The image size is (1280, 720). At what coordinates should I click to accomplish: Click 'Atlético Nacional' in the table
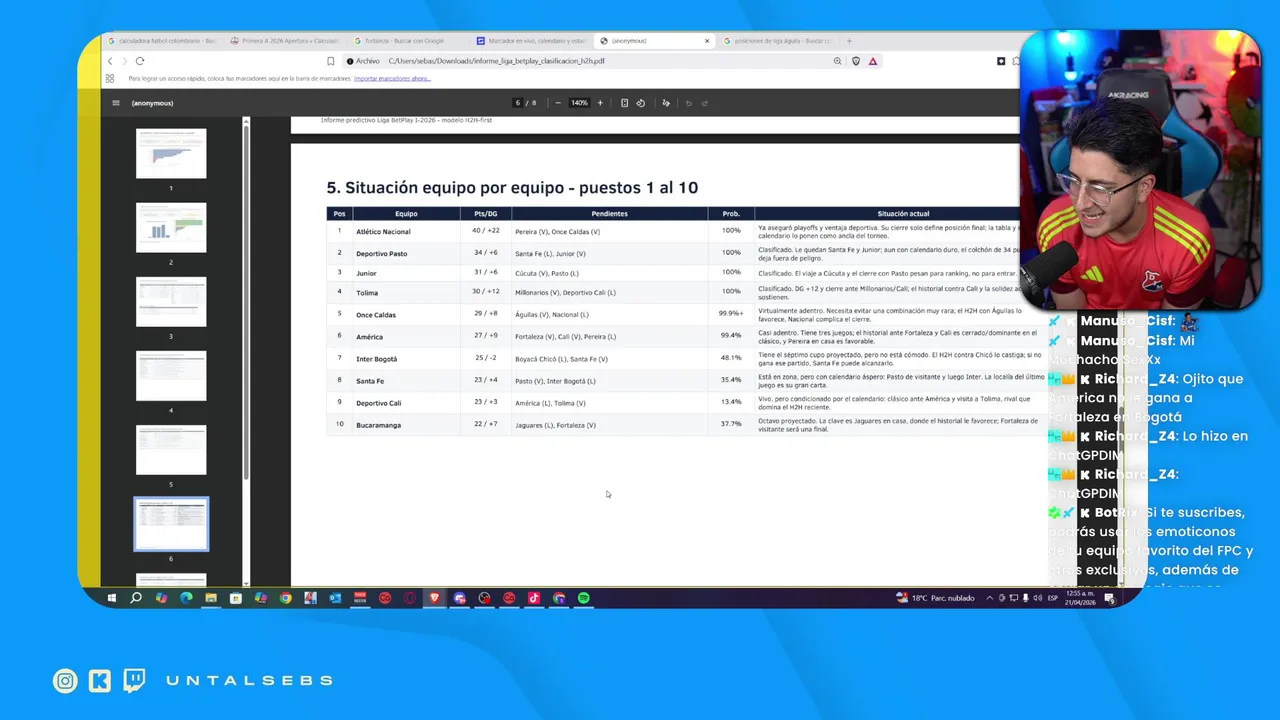coord(383,232)
